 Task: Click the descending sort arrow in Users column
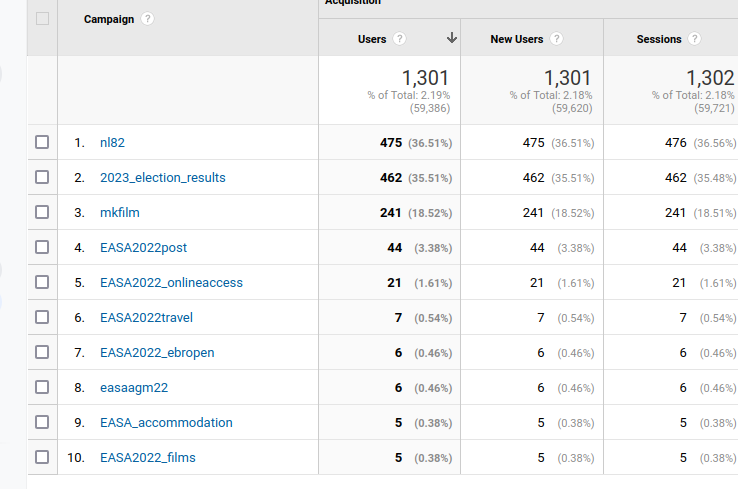click(451, 38)
